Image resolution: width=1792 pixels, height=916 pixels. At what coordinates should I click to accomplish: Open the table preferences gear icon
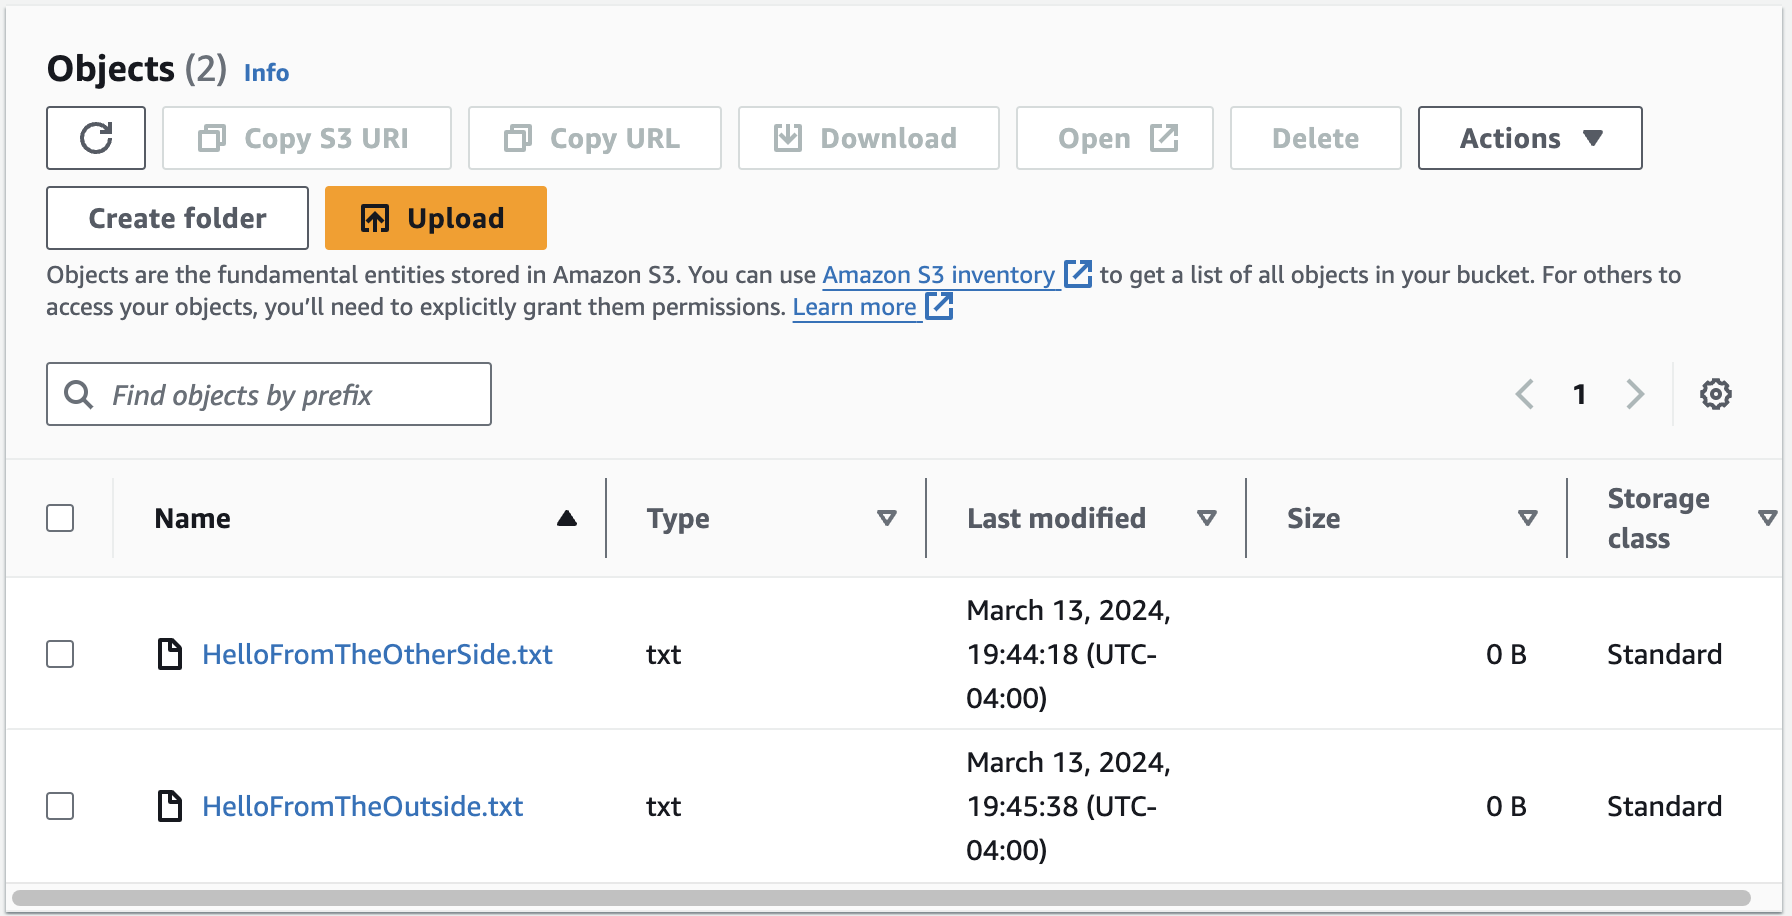(x=1716, y=393)
